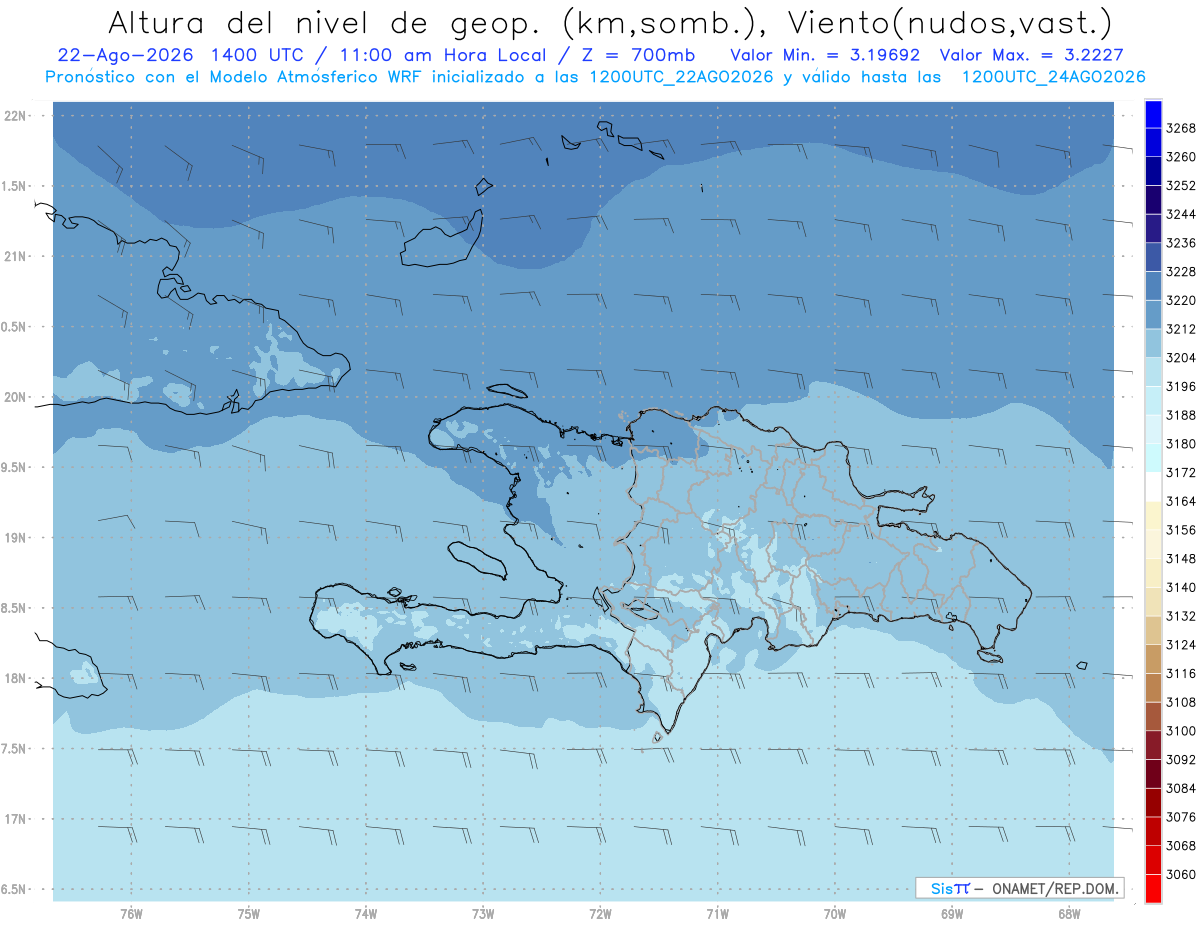Select the pale yellow swatch between 3164 and 3156
1200x927 pixels.
point(1153,515)
